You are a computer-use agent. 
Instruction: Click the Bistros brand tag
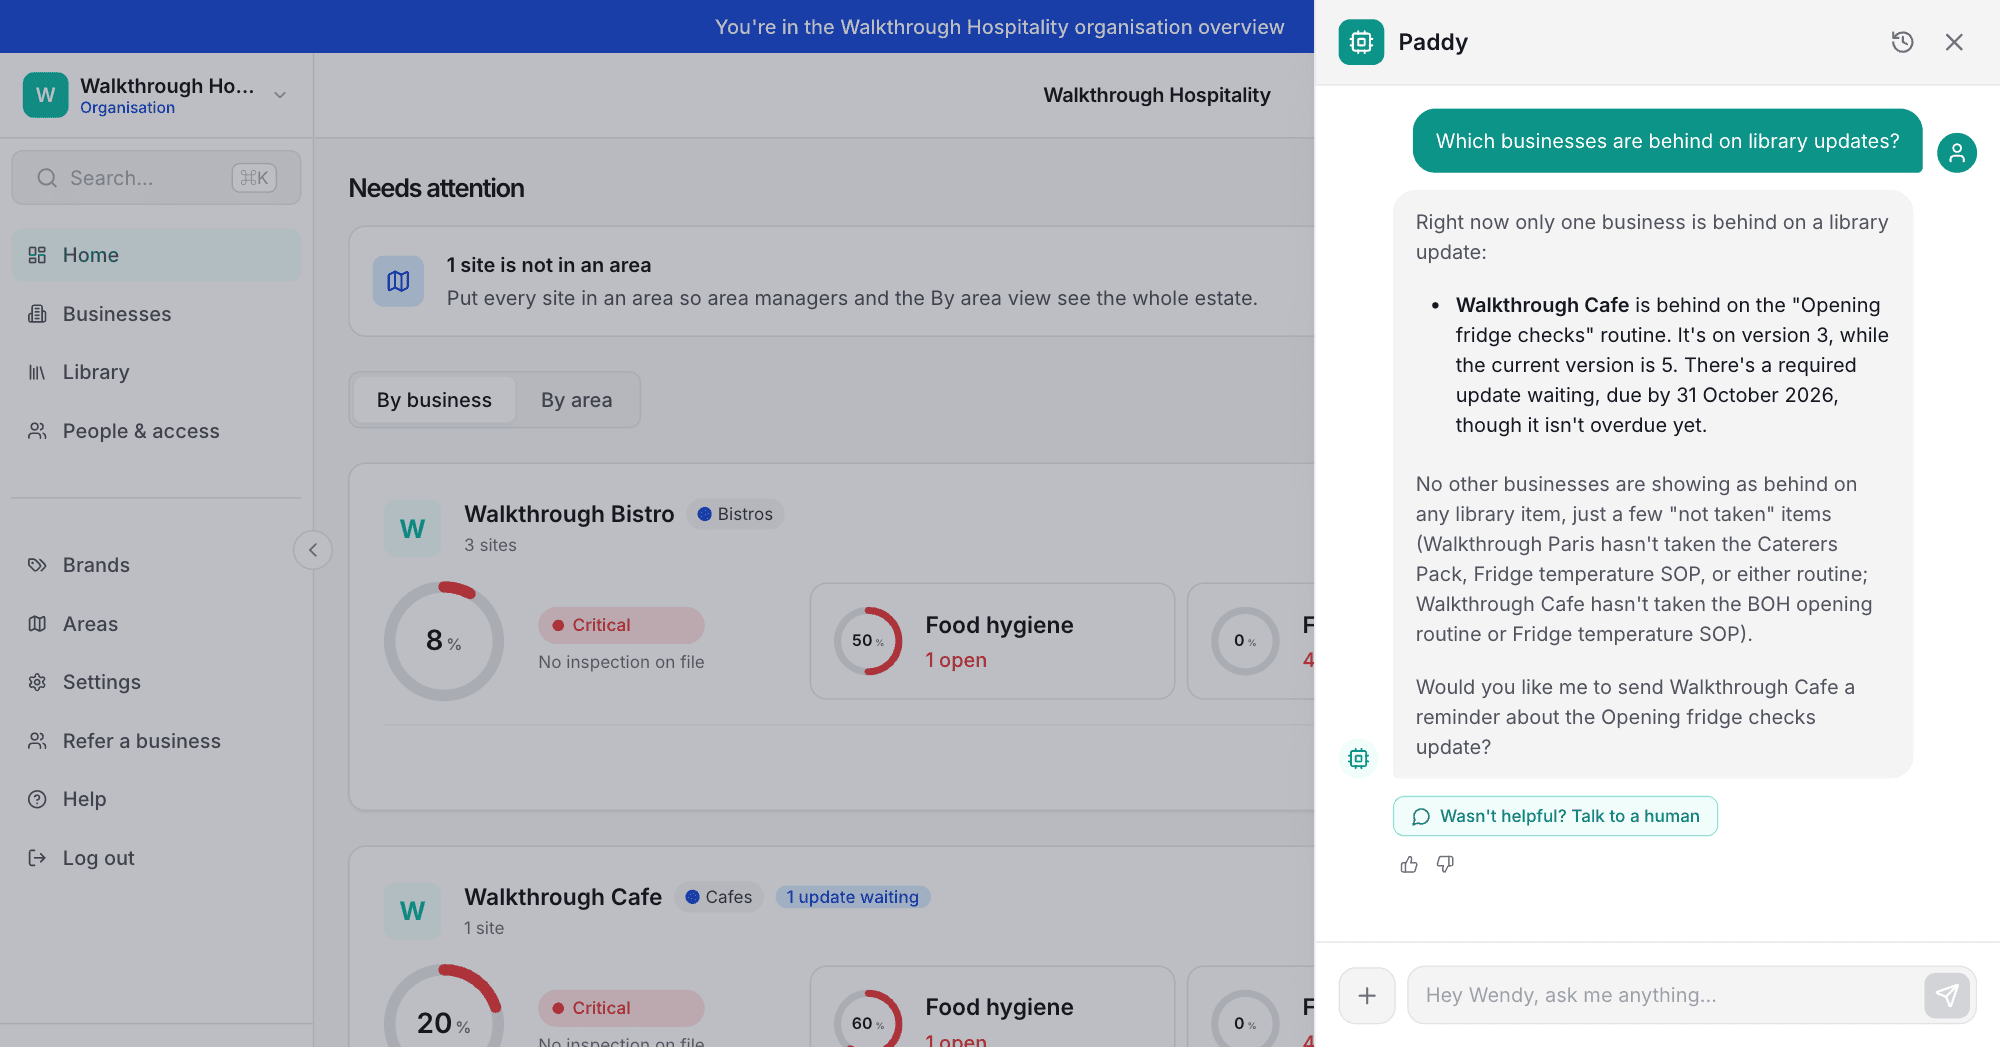click(x=735, y=514)
